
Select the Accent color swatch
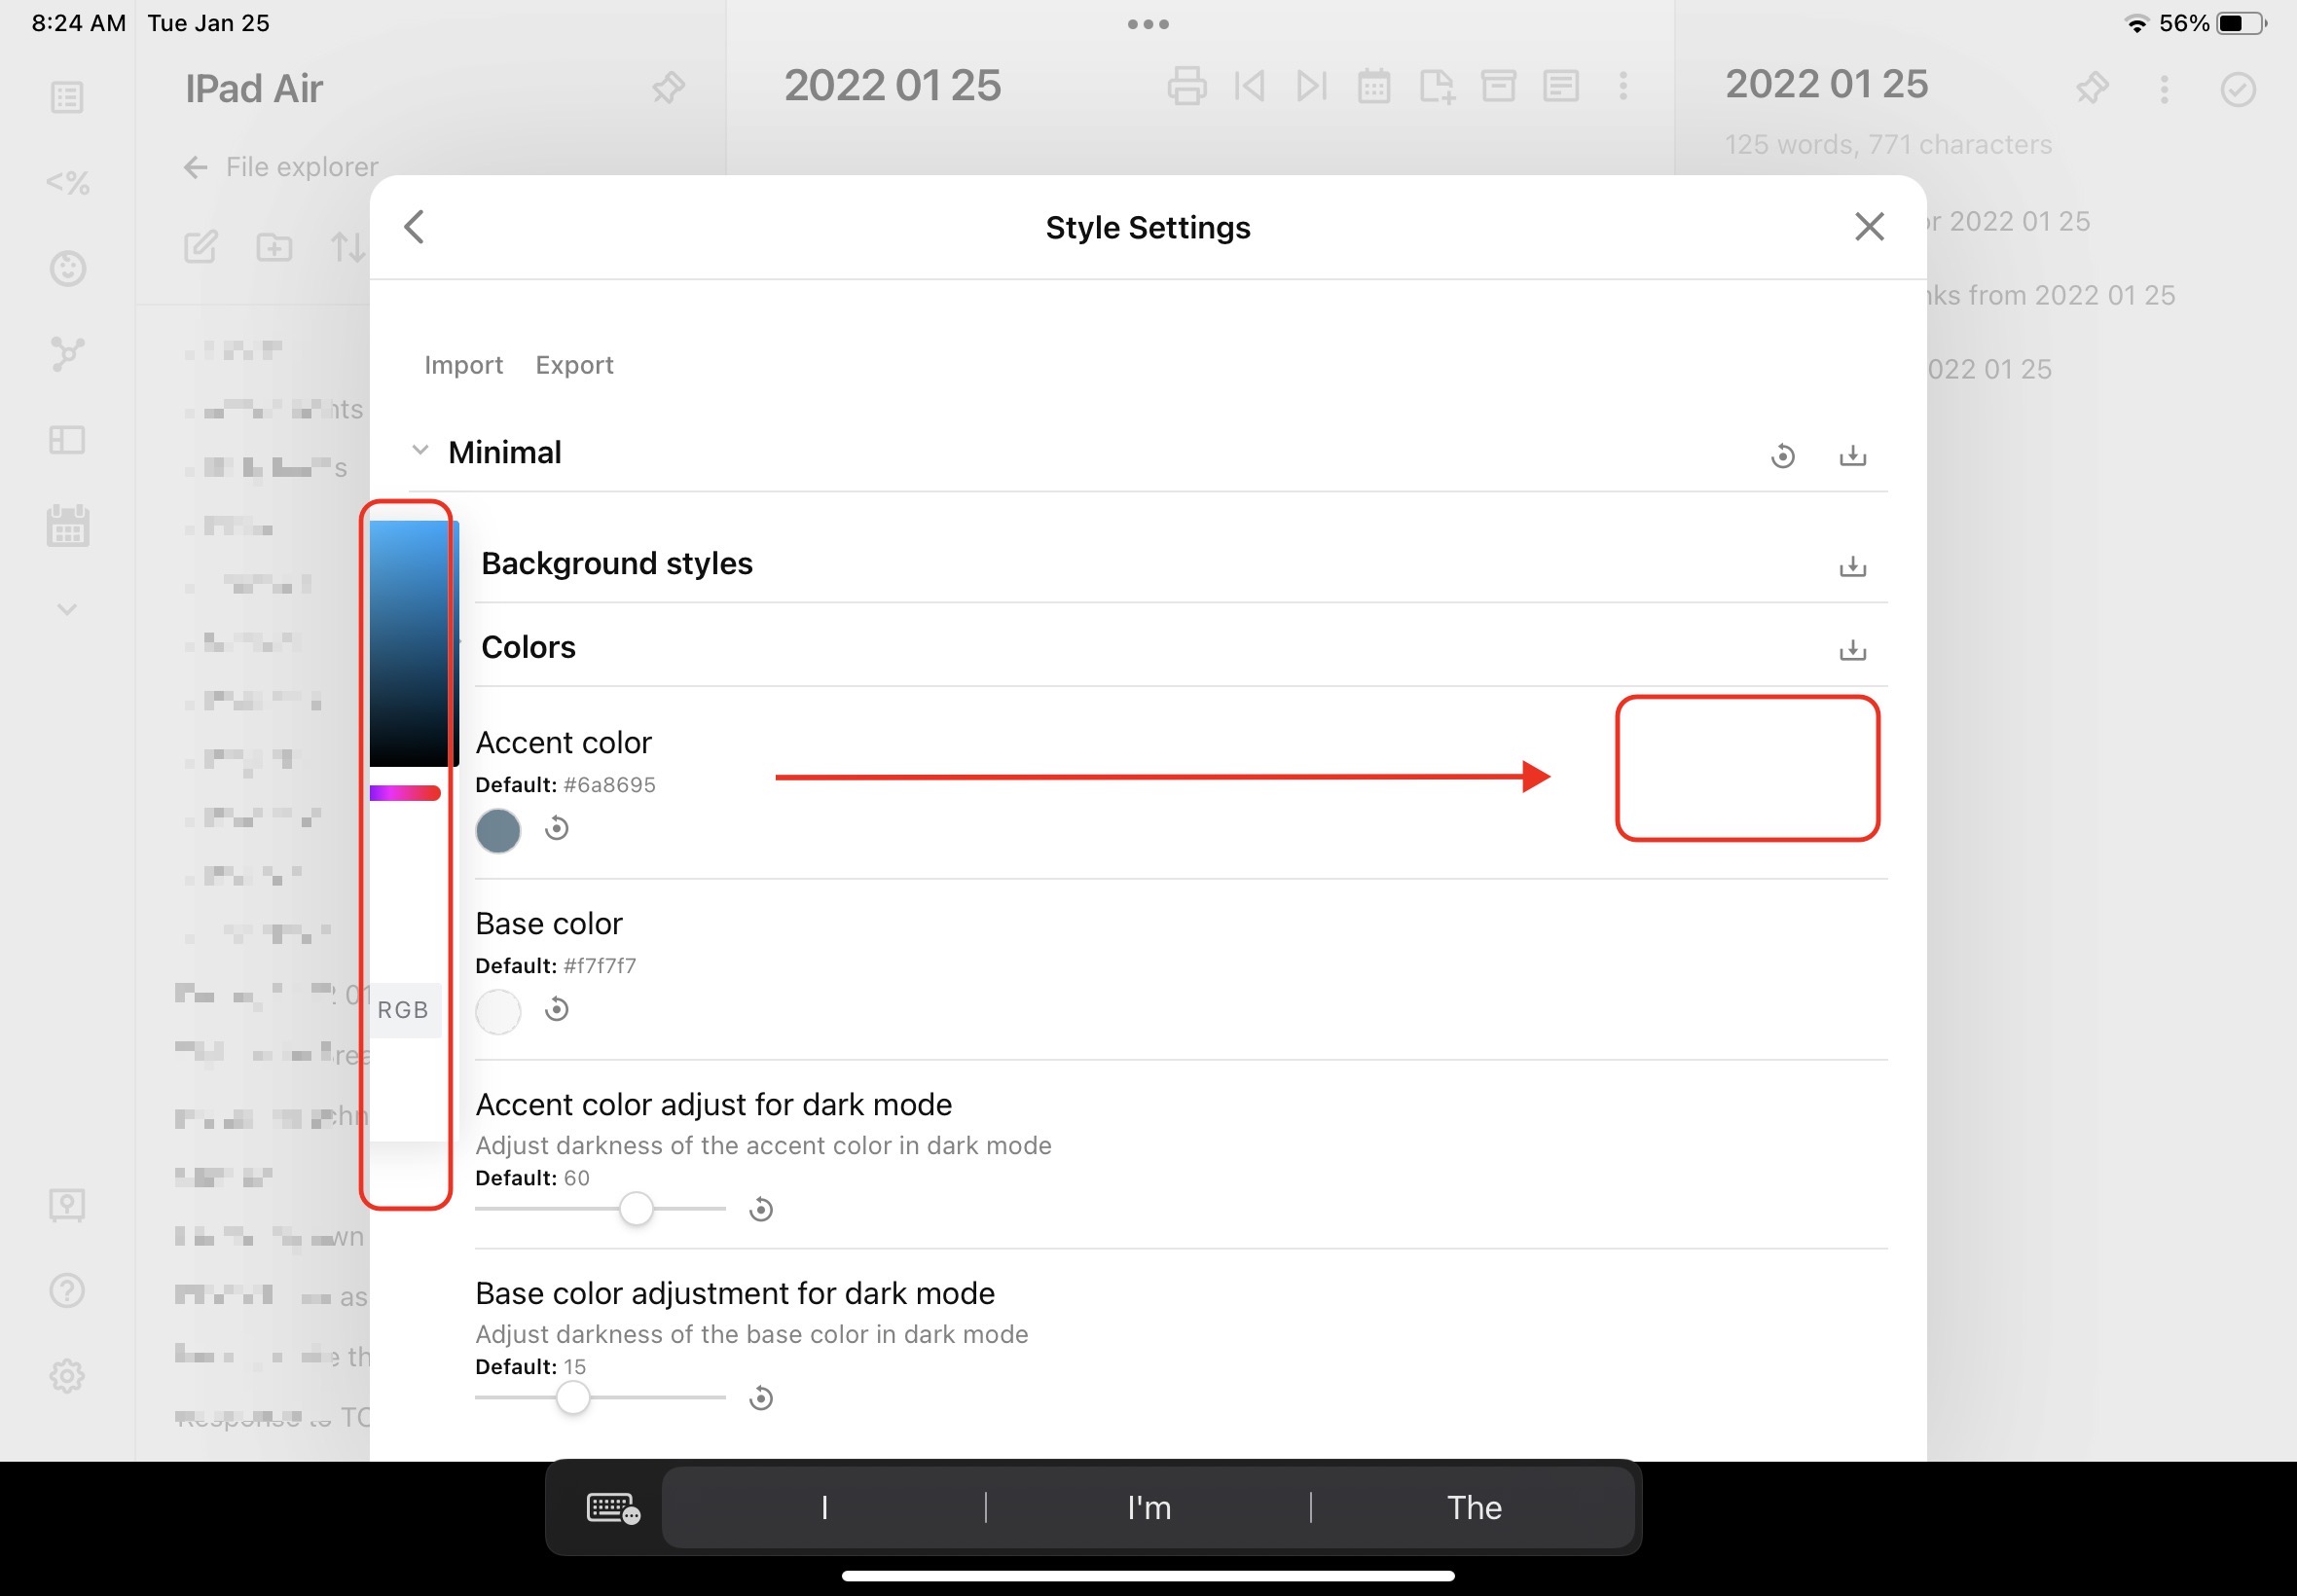497,830
